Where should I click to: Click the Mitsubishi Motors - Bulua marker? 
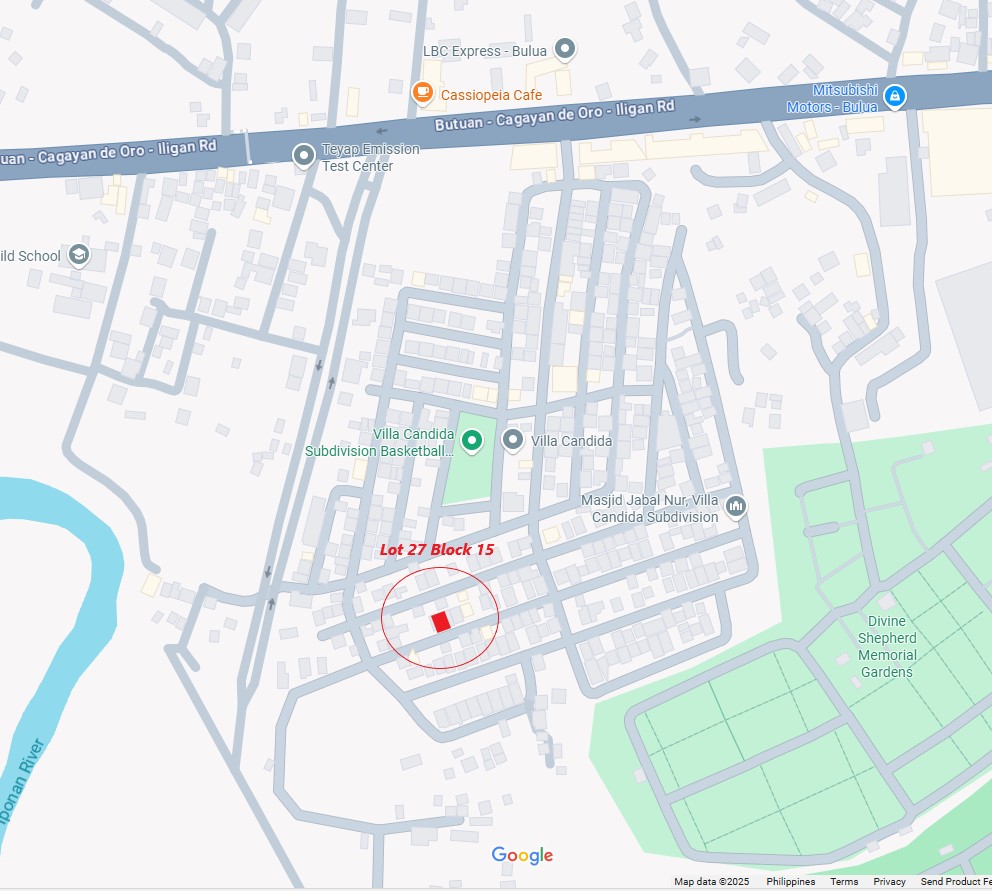coord(895,97)
